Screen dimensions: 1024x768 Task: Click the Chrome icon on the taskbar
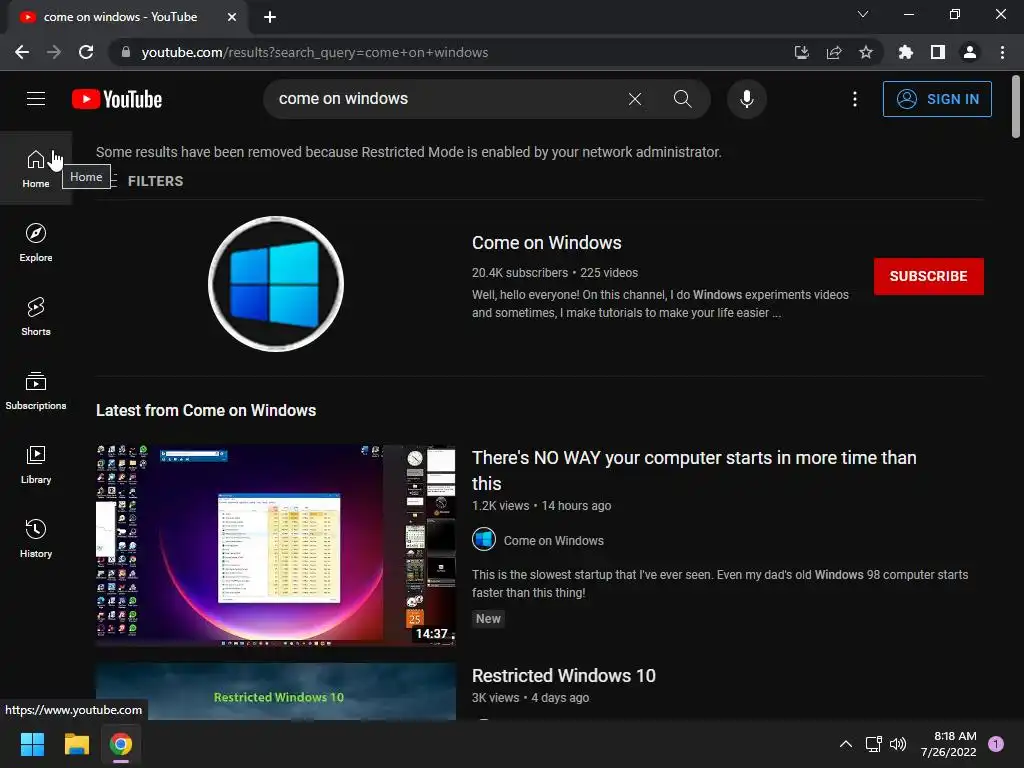click(121, 744)
